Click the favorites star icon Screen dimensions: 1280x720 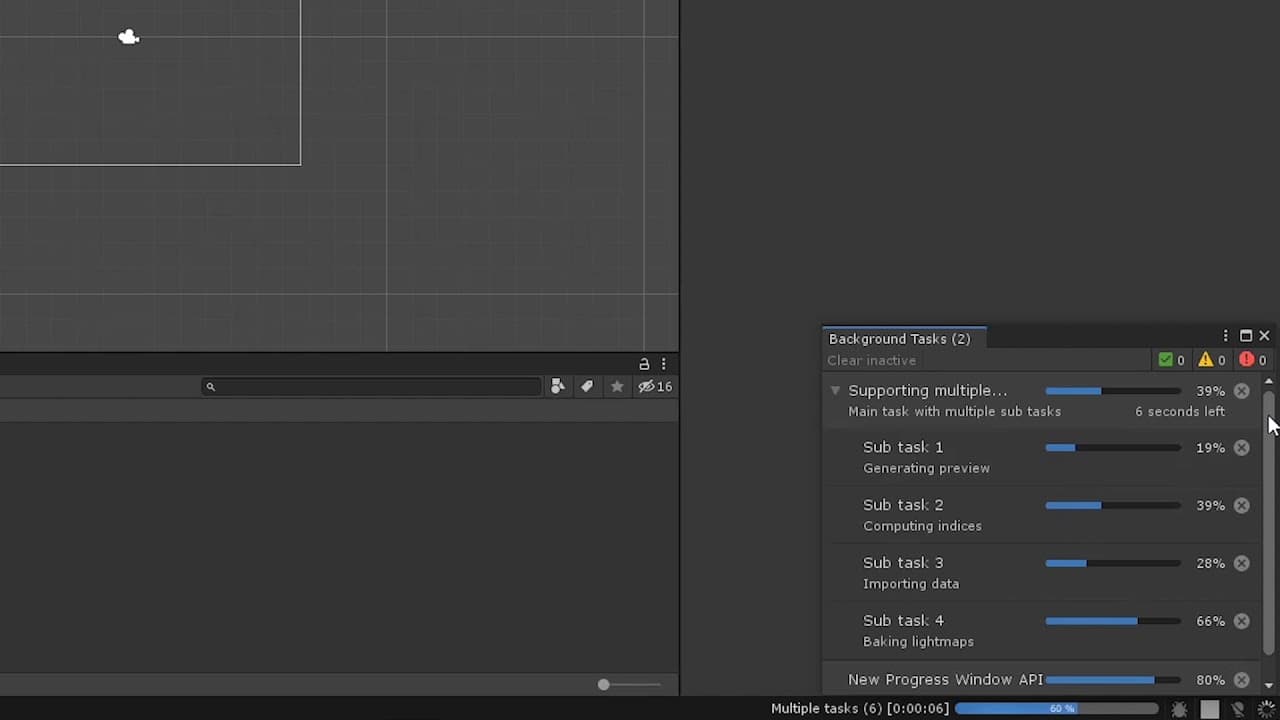(617, 387)
